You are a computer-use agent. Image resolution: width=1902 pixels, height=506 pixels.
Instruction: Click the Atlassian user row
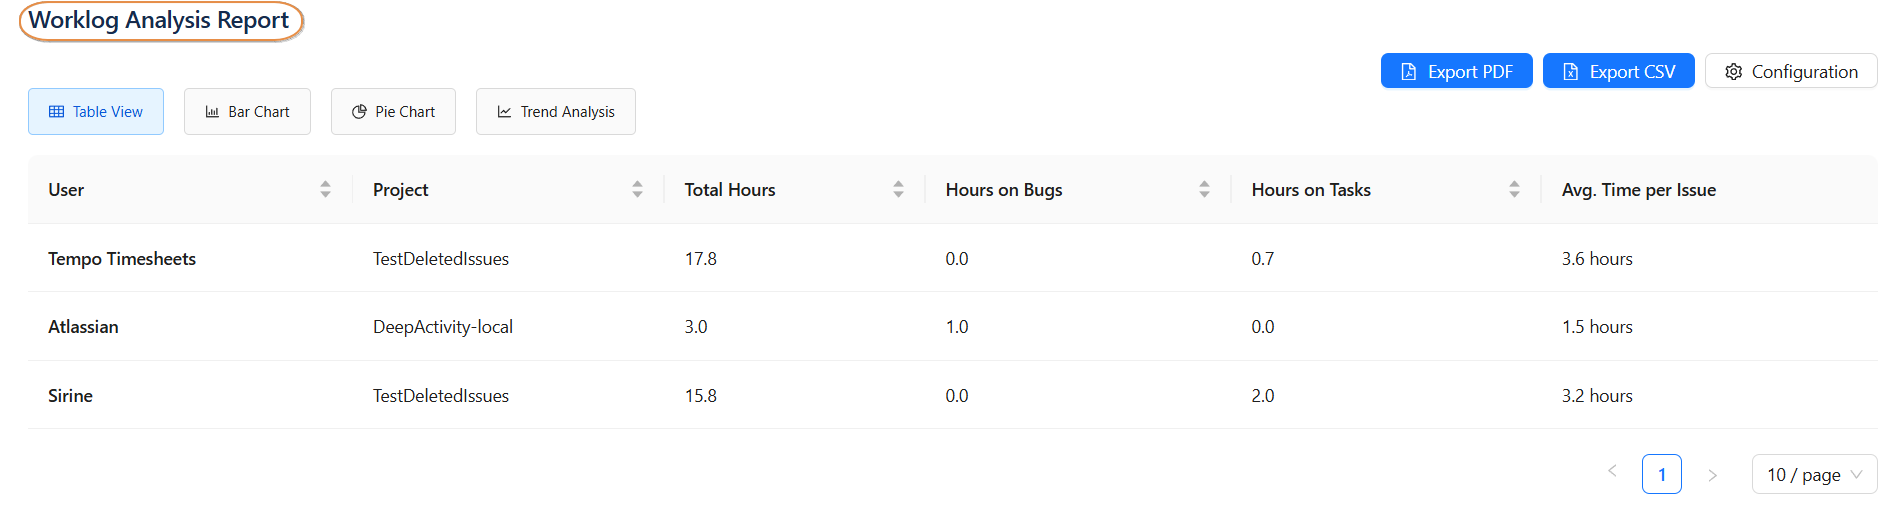click(x=83, y=327)
